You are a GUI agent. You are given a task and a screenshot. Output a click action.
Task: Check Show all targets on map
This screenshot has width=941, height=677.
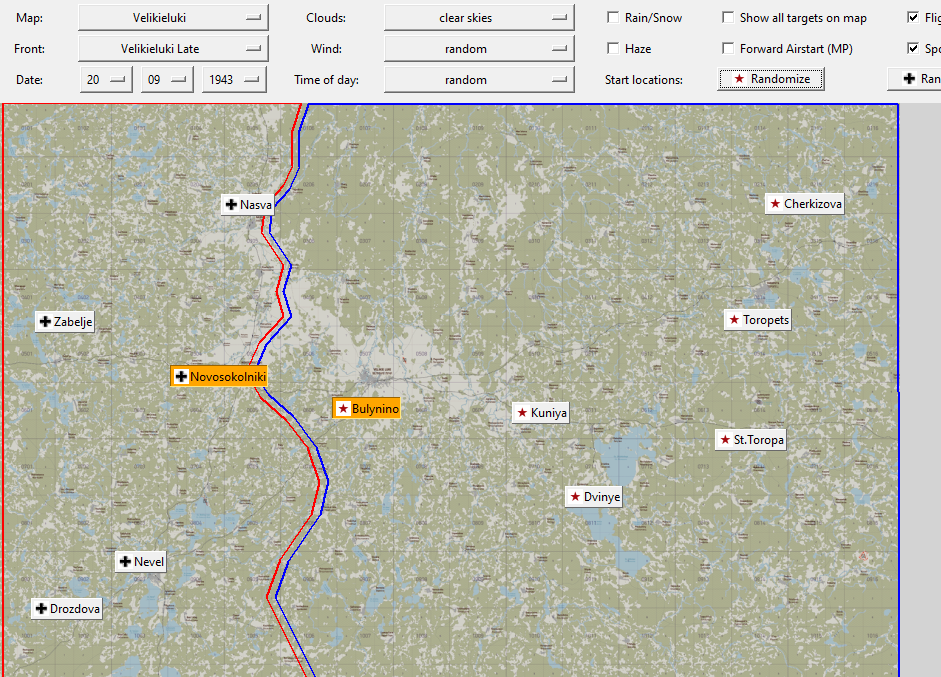pos(728,17)
